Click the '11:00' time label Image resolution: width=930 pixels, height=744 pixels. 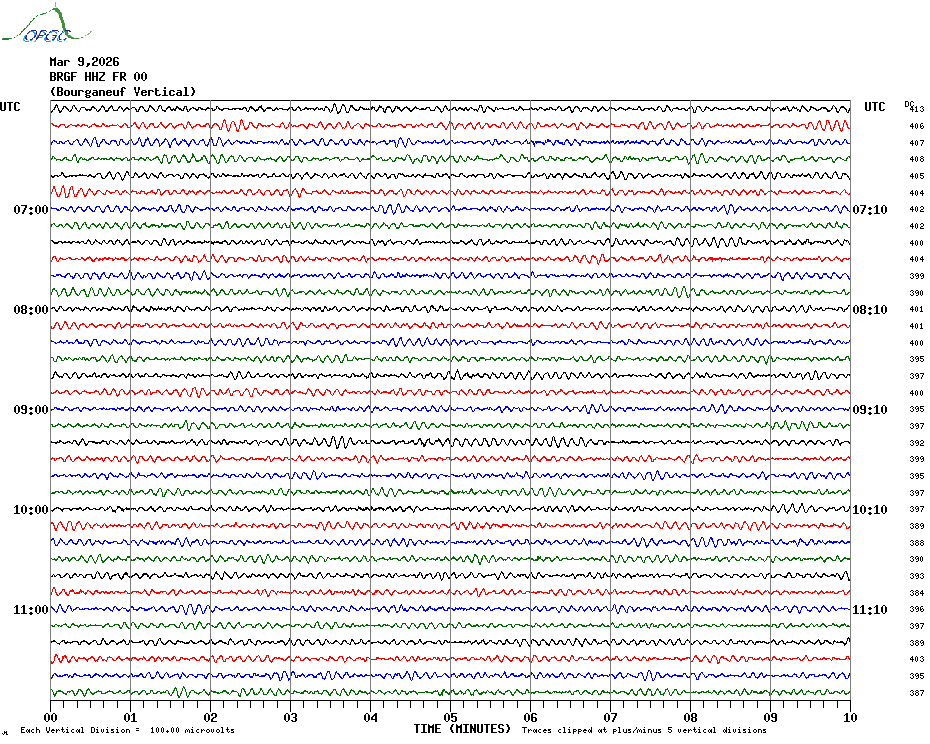click(31, 610)
